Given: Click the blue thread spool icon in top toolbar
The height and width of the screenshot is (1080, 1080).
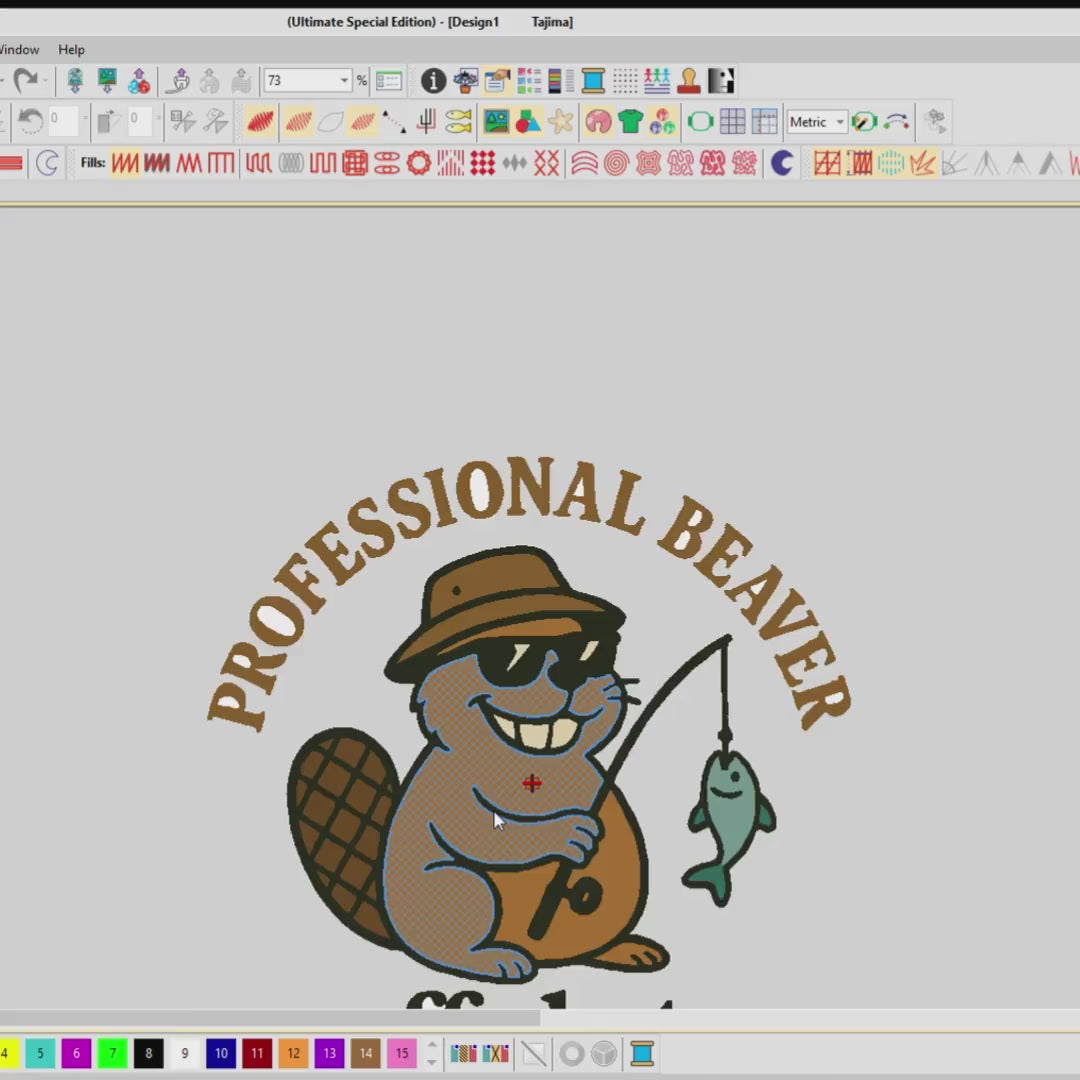Looking at the screenshot, I should tap(593, 81).
